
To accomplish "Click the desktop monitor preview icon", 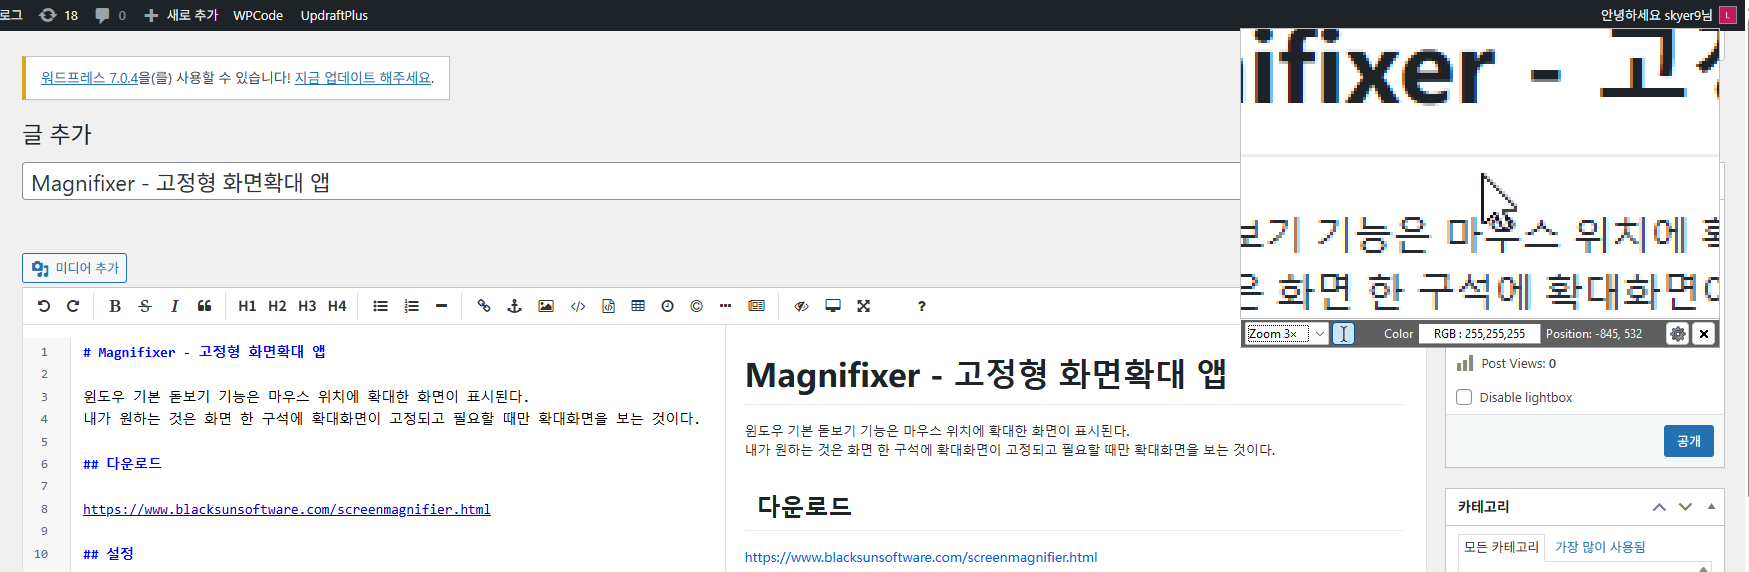I will click(833, 306).
